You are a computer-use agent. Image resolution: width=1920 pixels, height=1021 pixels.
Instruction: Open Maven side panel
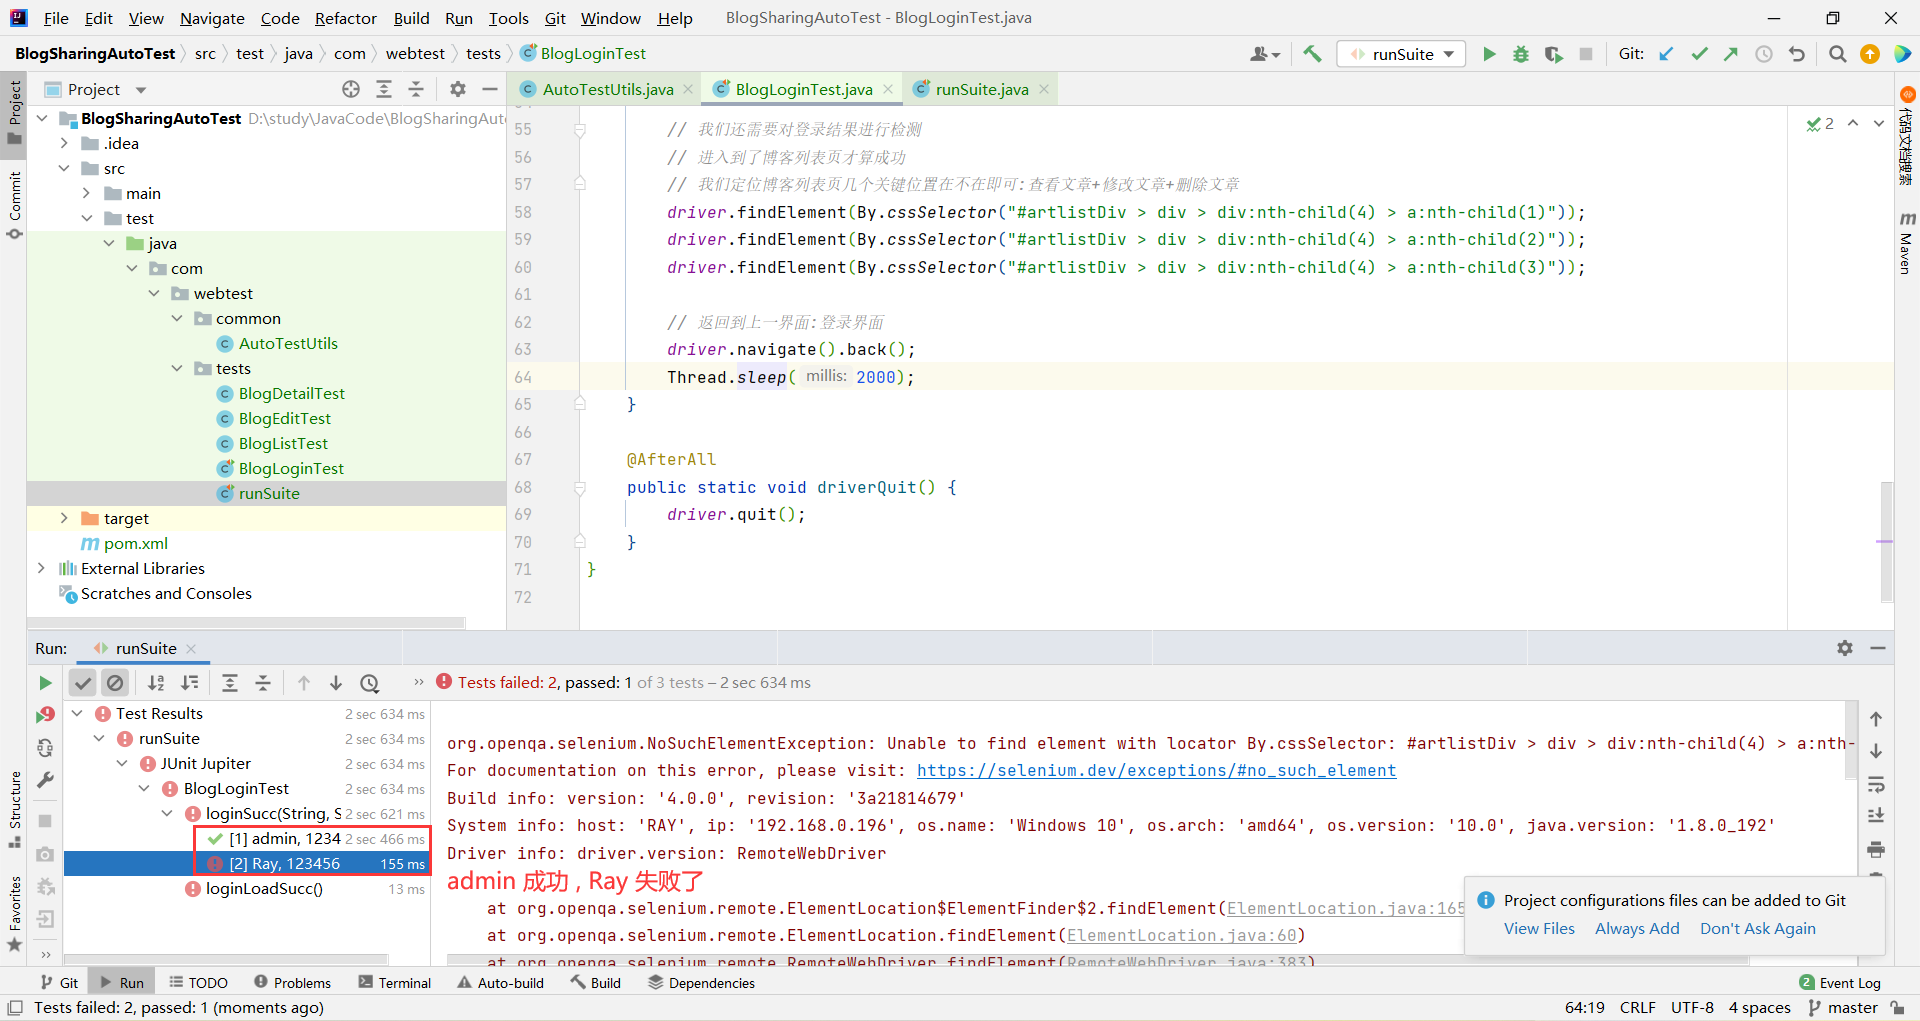click(1906, 242)
